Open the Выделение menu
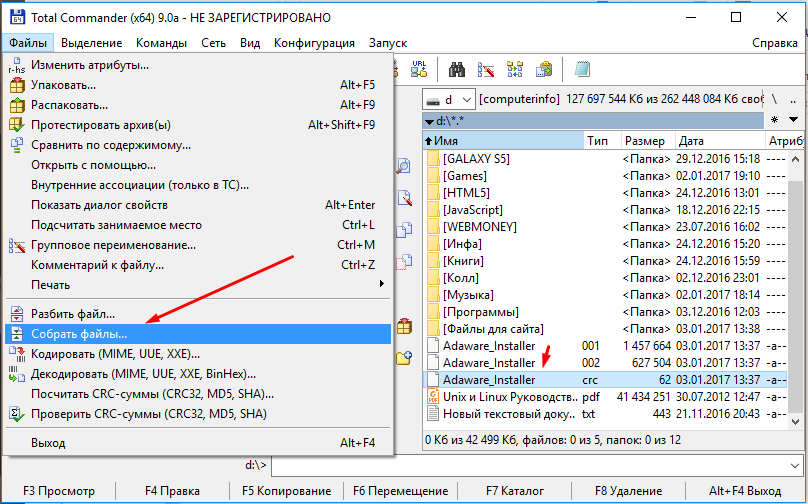The image size is (808, 504). tap(91, 43)
